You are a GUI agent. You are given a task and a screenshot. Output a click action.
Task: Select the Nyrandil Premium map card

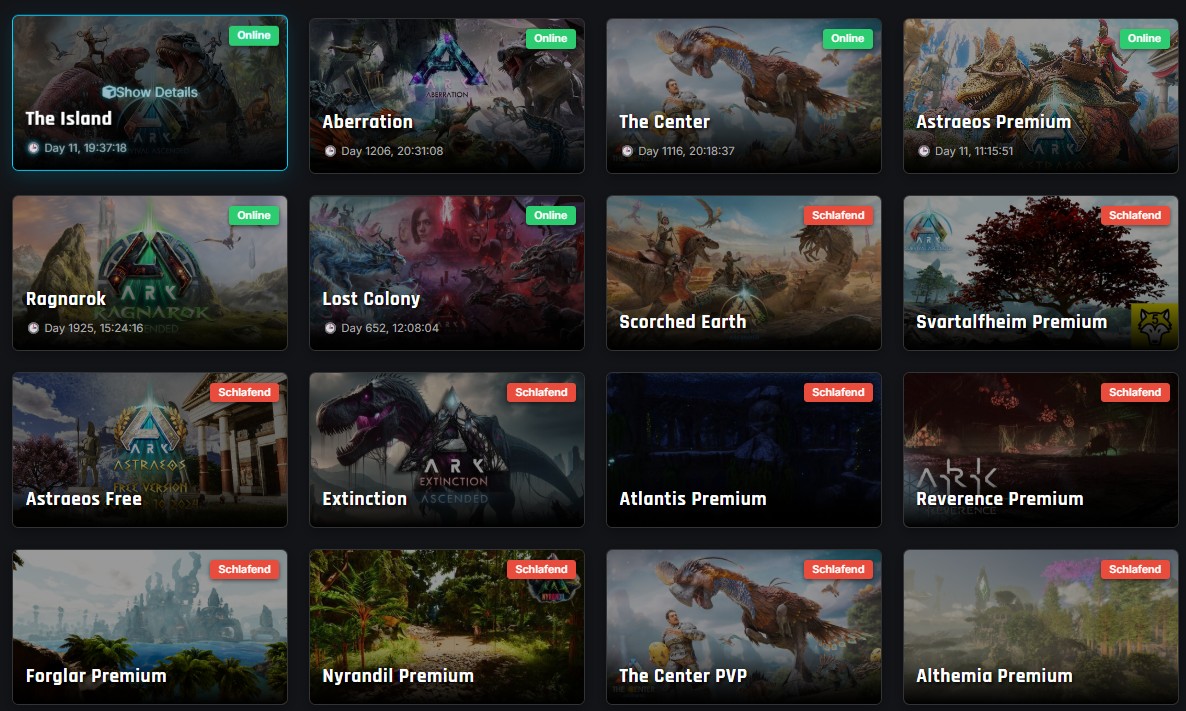[446, 626]
